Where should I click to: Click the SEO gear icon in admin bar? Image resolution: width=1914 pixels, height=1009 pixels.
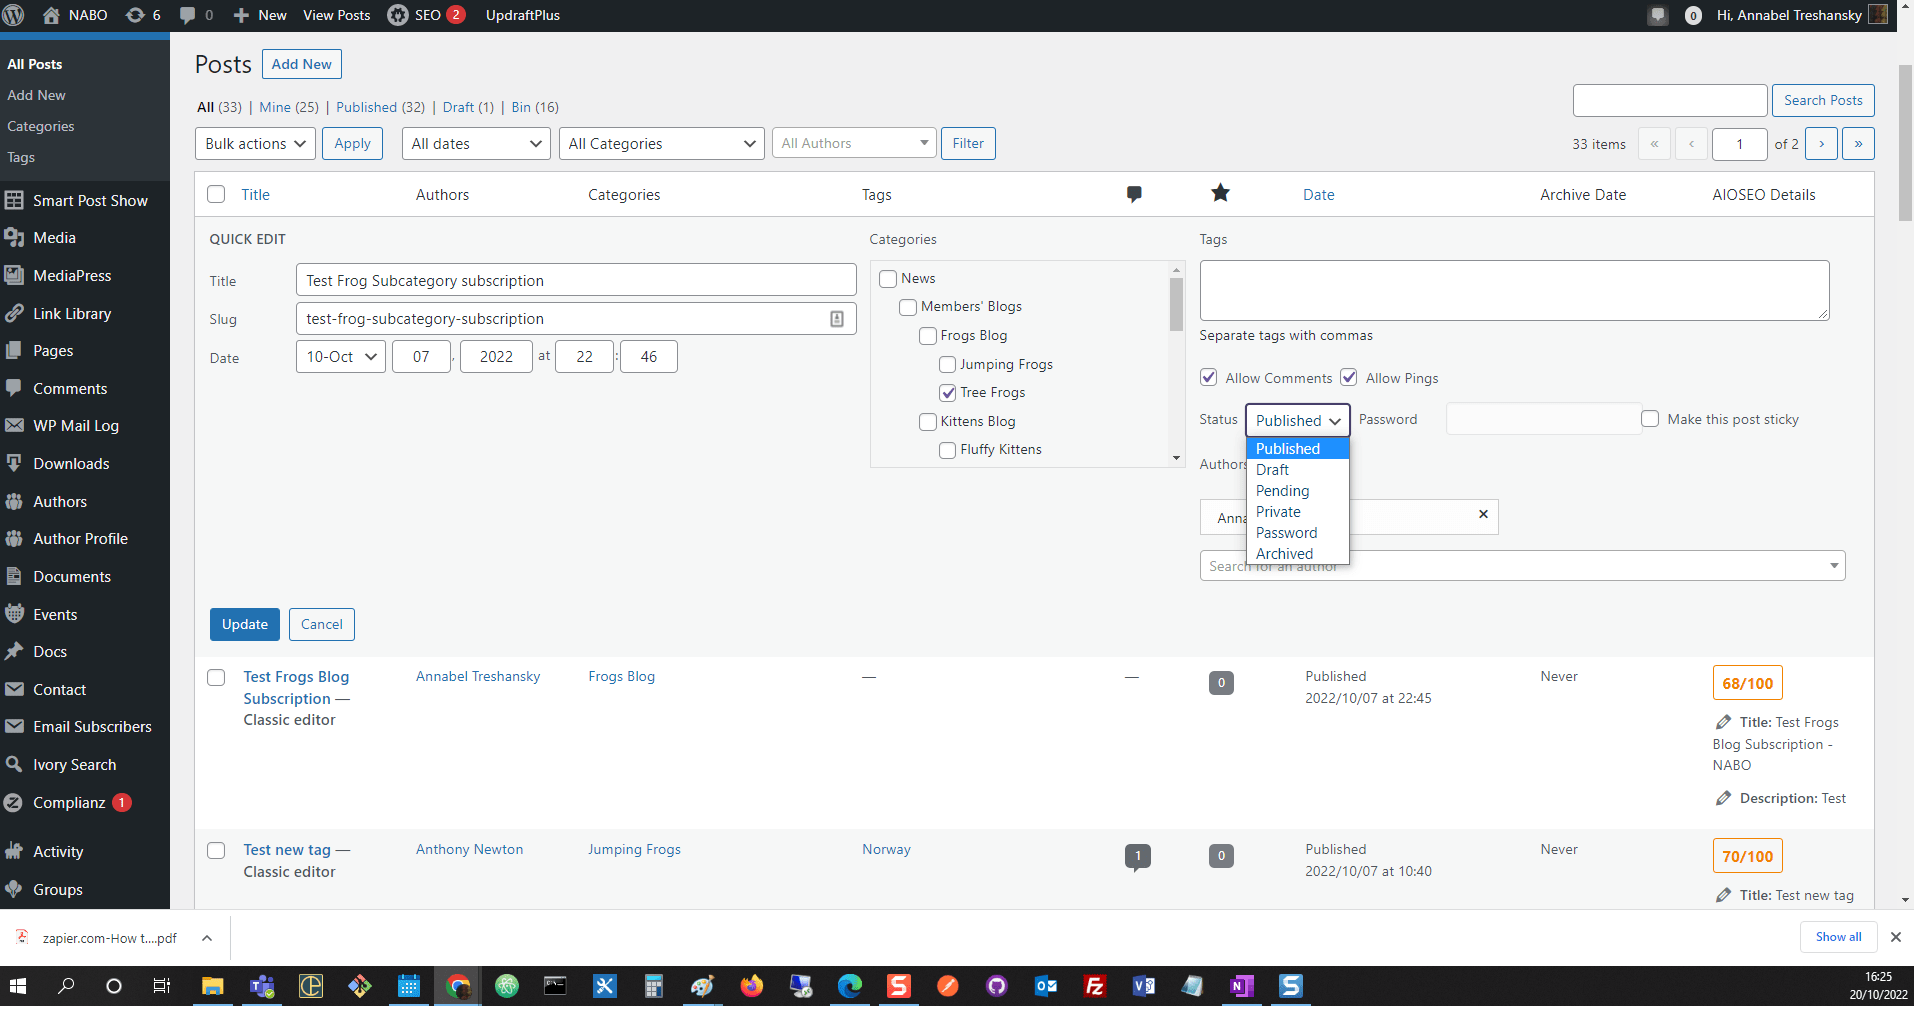tap(398, 15)
